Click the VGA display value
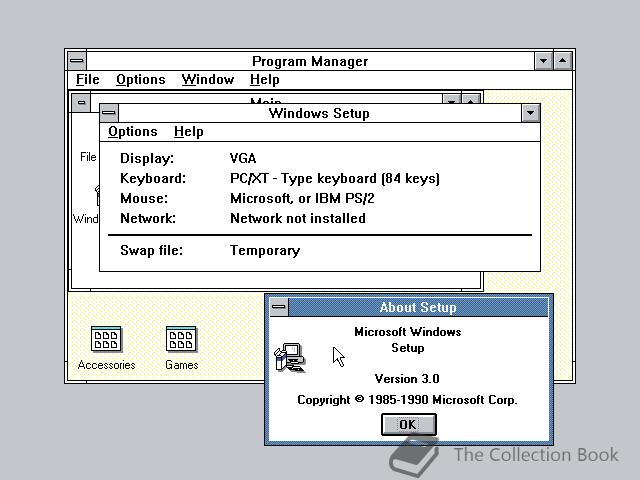This screenshot has height=480, width=640. point(243,158)
